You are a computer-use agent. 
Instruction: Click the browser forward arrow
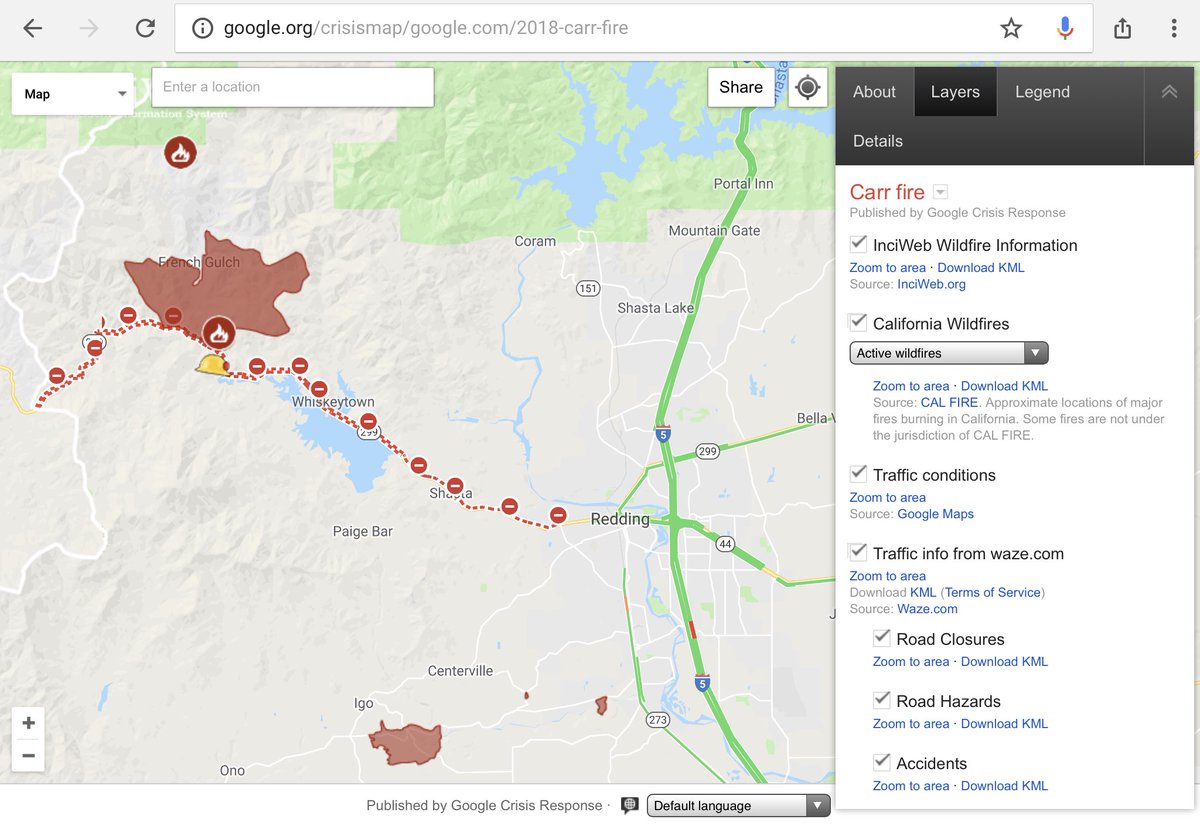89,28
